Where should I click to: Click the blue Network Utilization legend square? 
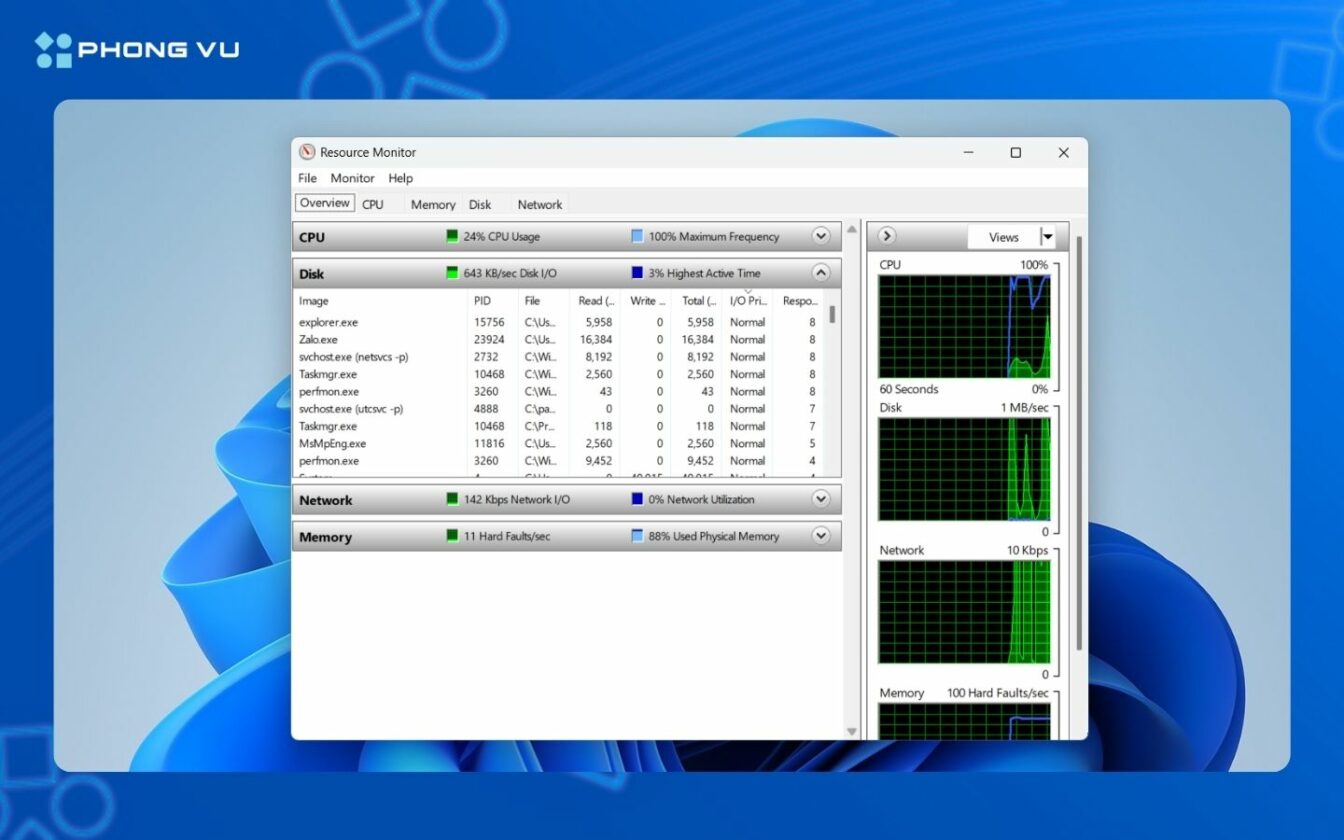pyautogui.click(x=637, y=499)
